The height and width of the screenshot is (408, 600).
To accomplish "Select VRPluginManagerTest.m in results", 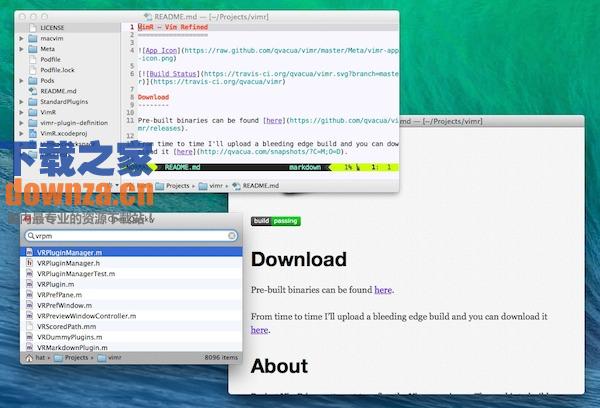I will [131, 274].
